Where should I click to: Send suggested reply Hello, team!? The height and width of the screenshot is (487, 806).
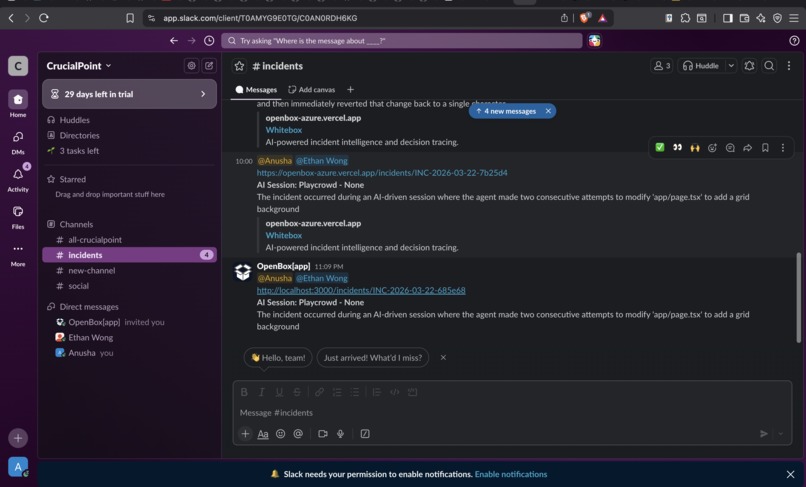point(278,357)
